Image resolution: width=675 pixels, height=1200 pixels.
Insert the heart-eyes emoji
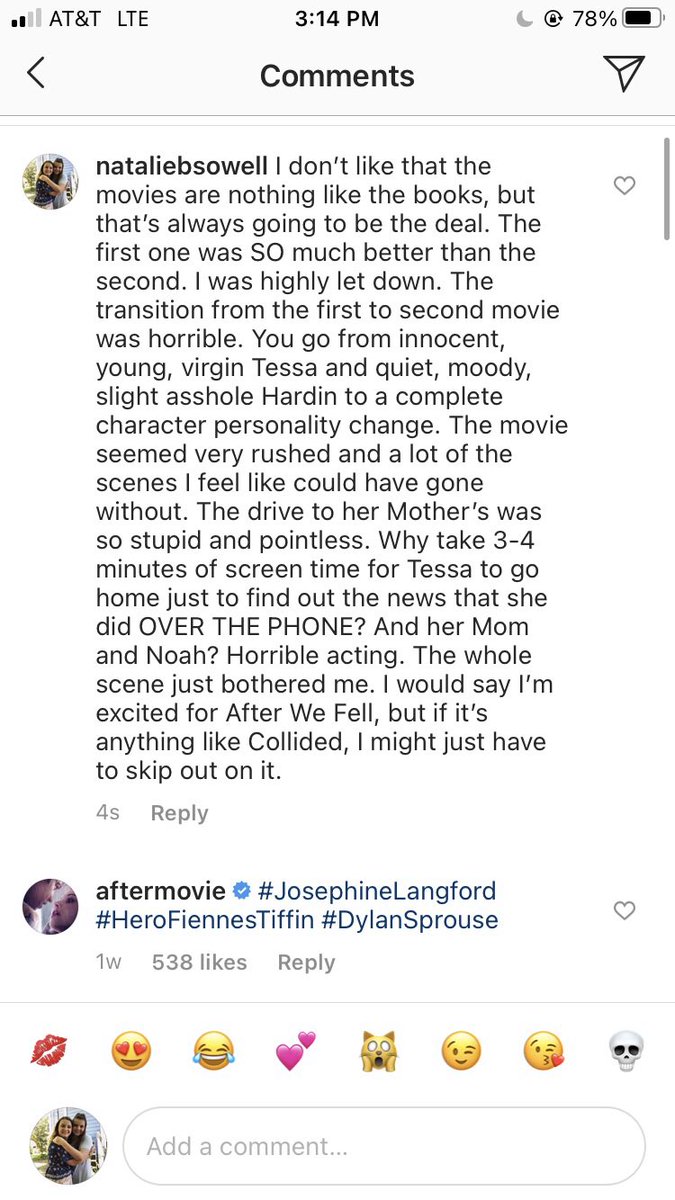130,1051
